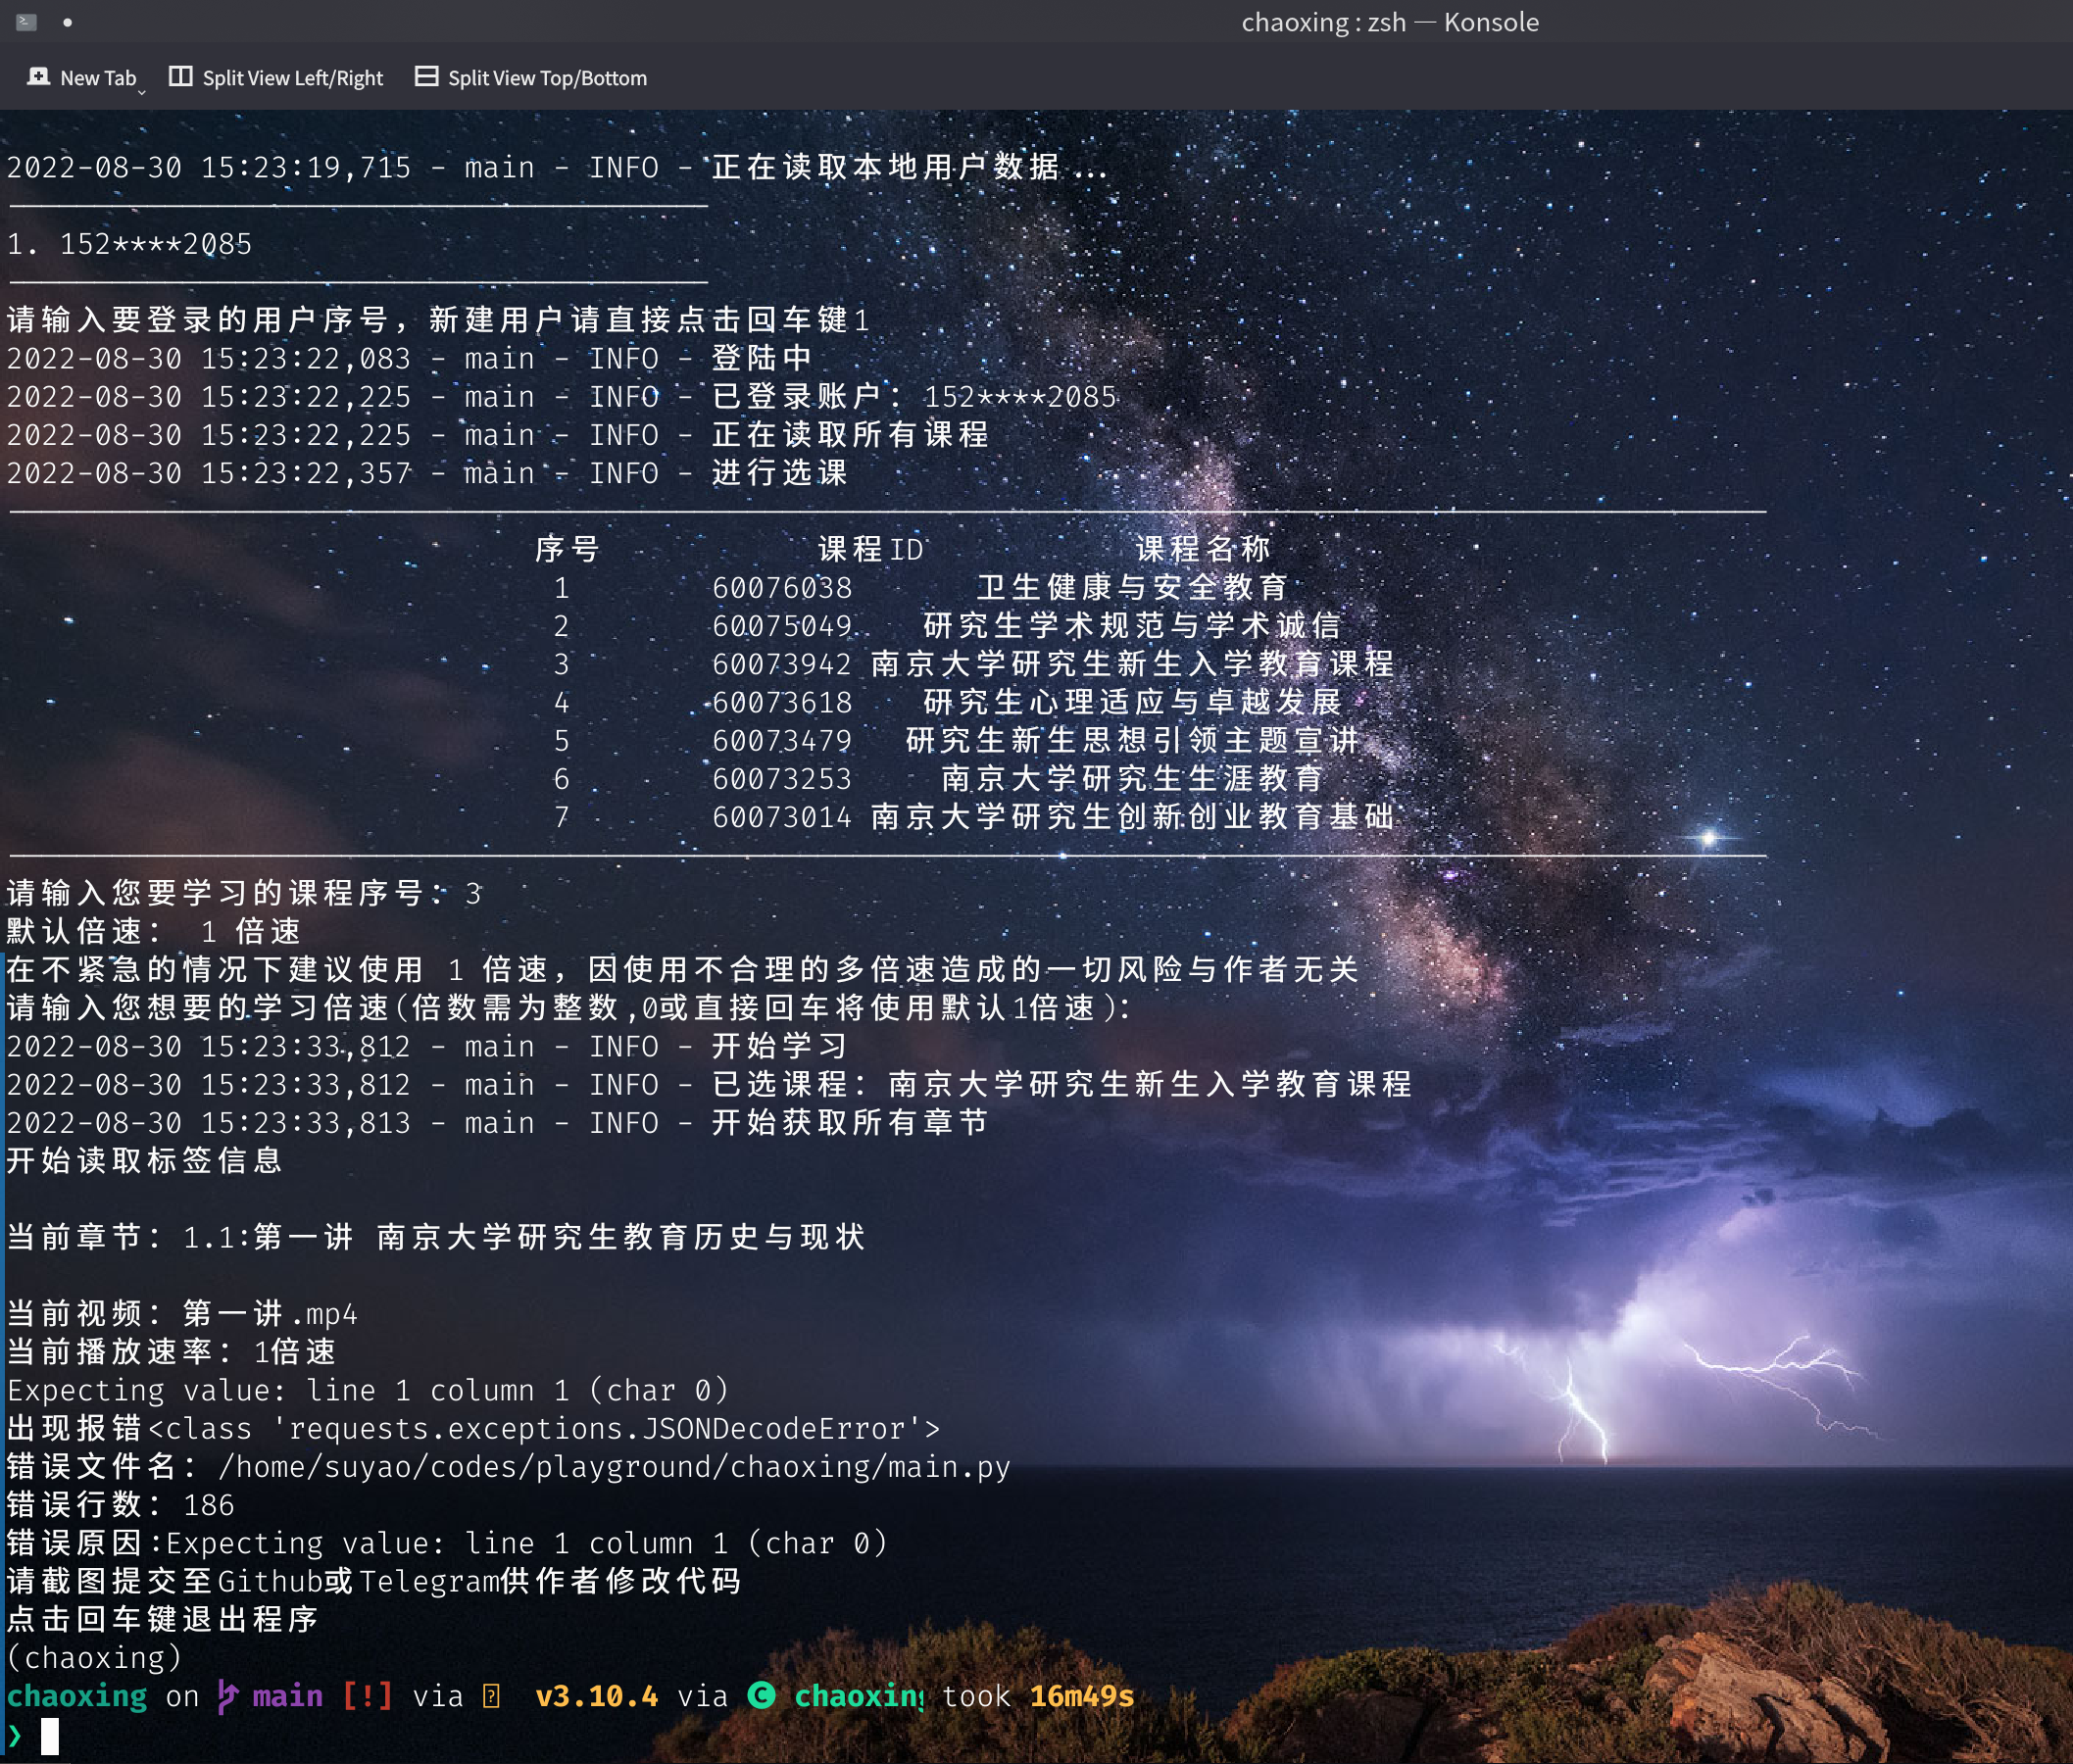Image resolution: width=2073 pixels, height=1764 pixels.
Task: Click the green conda icon in prompt
Action: (x=762, y=1696)
